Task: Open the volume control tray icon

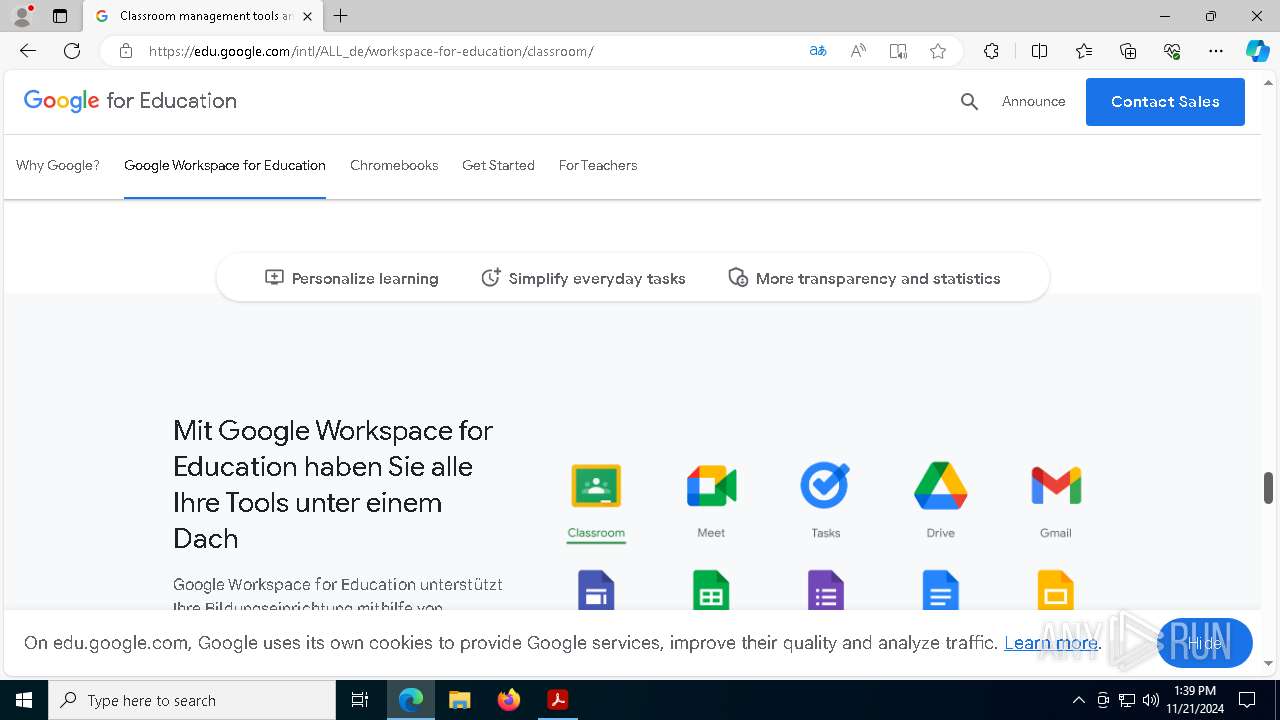Action: click(1151, 700)
